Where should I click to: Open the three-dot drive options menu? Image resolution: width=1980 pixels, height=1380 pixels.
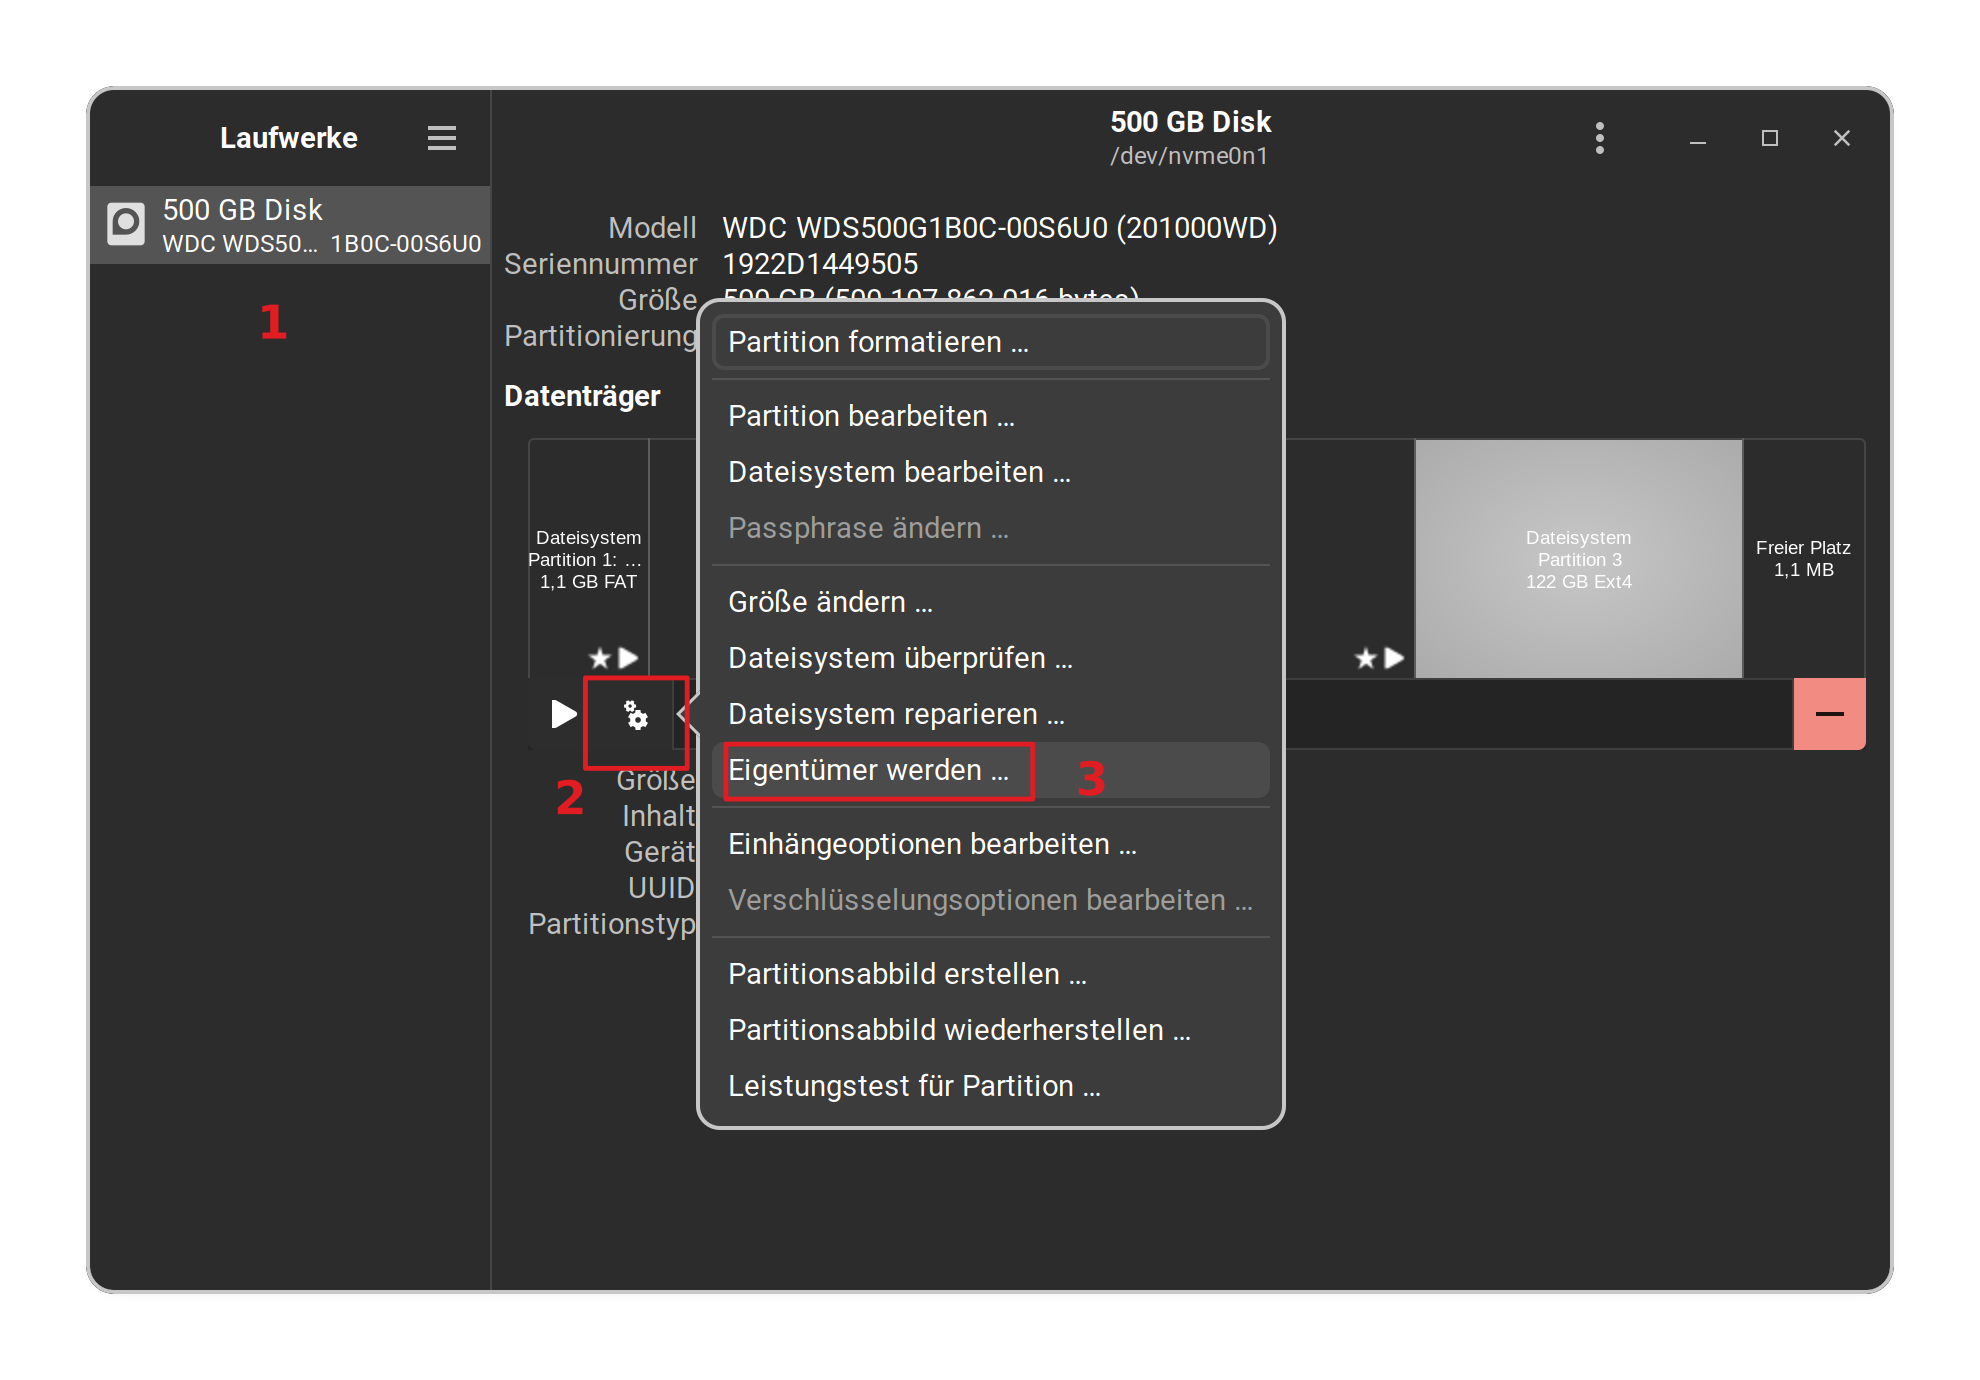tap(1600, 138)
